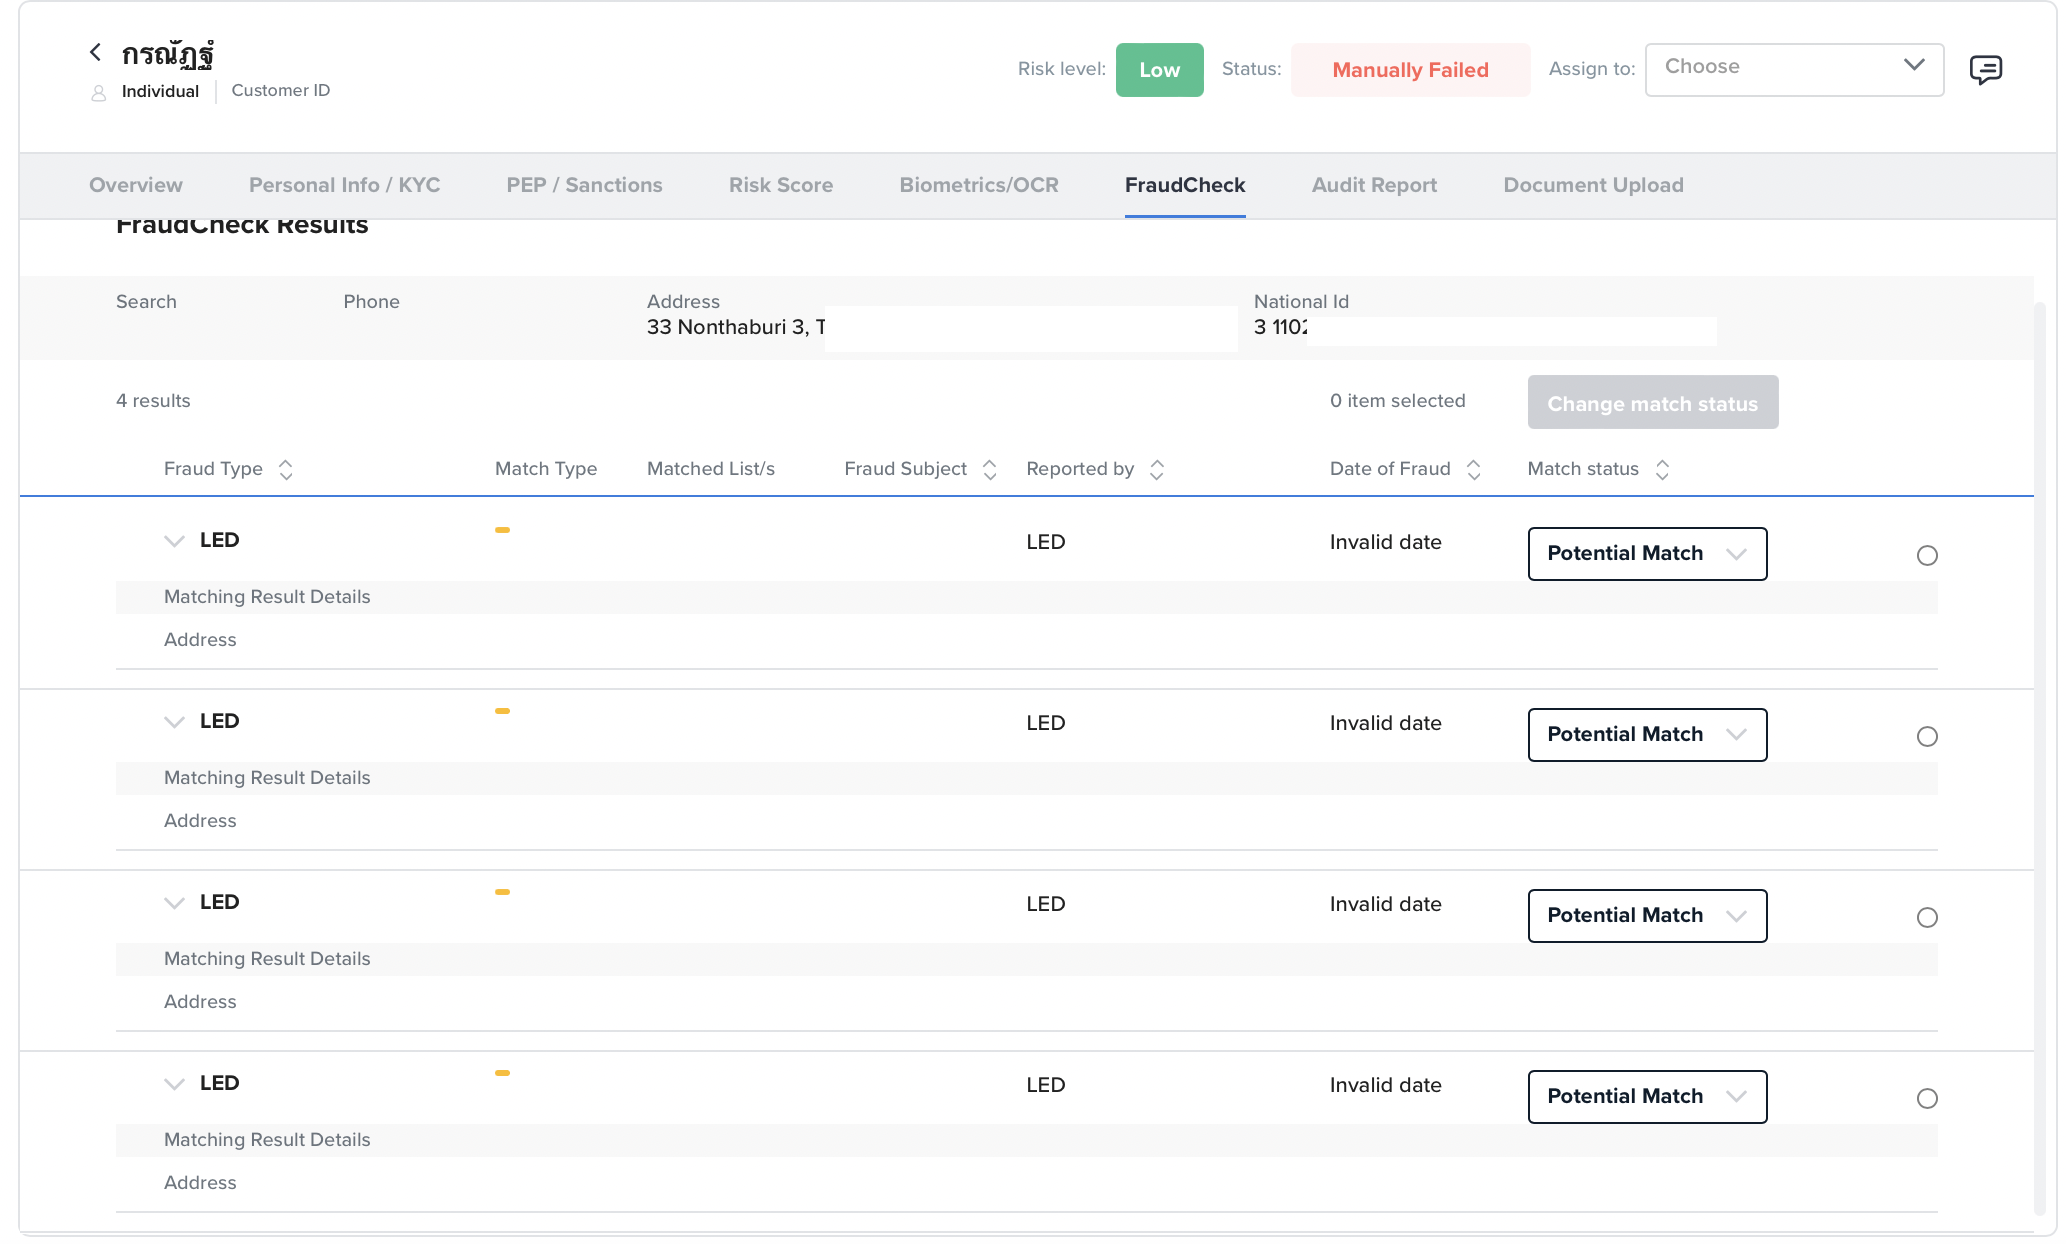2066x1244 pixels.
Task: Click the Low risk level badge
Action: coord(1159,70)
